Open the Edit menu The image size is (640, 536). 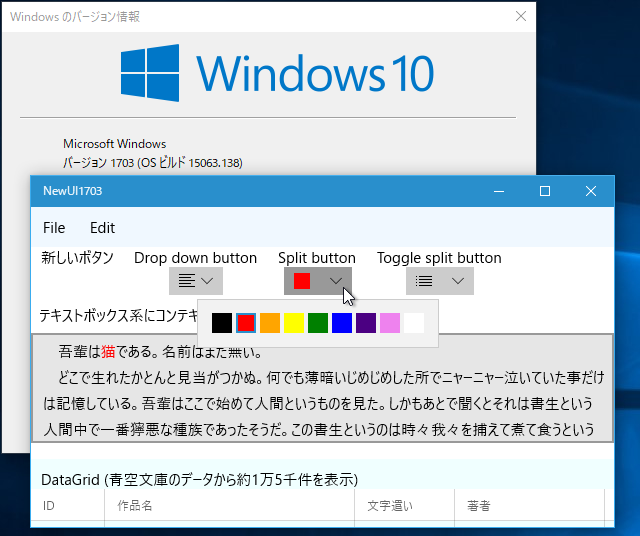pos(102,228)
